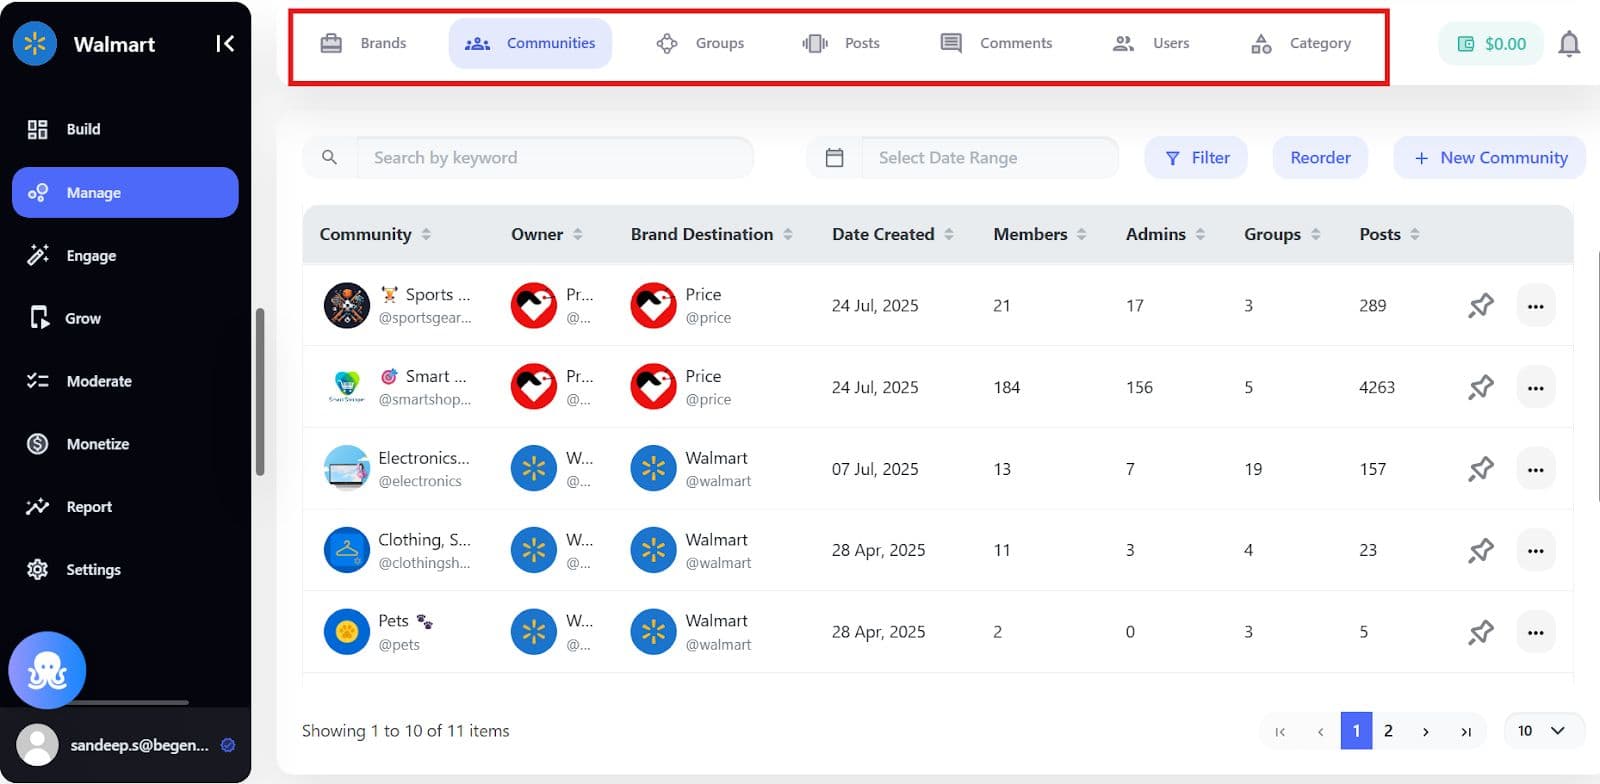1600x784 pixels.
Task: Click the Walmart logo in the sidebar header
Action: pos(35,44)
